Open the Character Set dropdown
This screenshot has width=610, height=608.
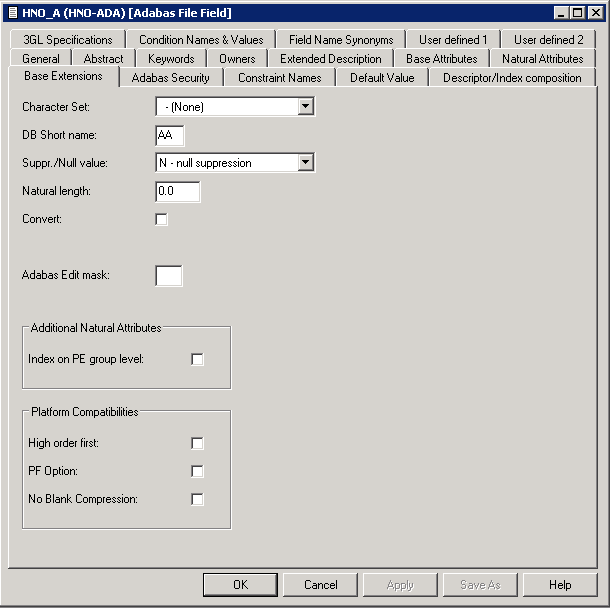(x=306, y=106)
